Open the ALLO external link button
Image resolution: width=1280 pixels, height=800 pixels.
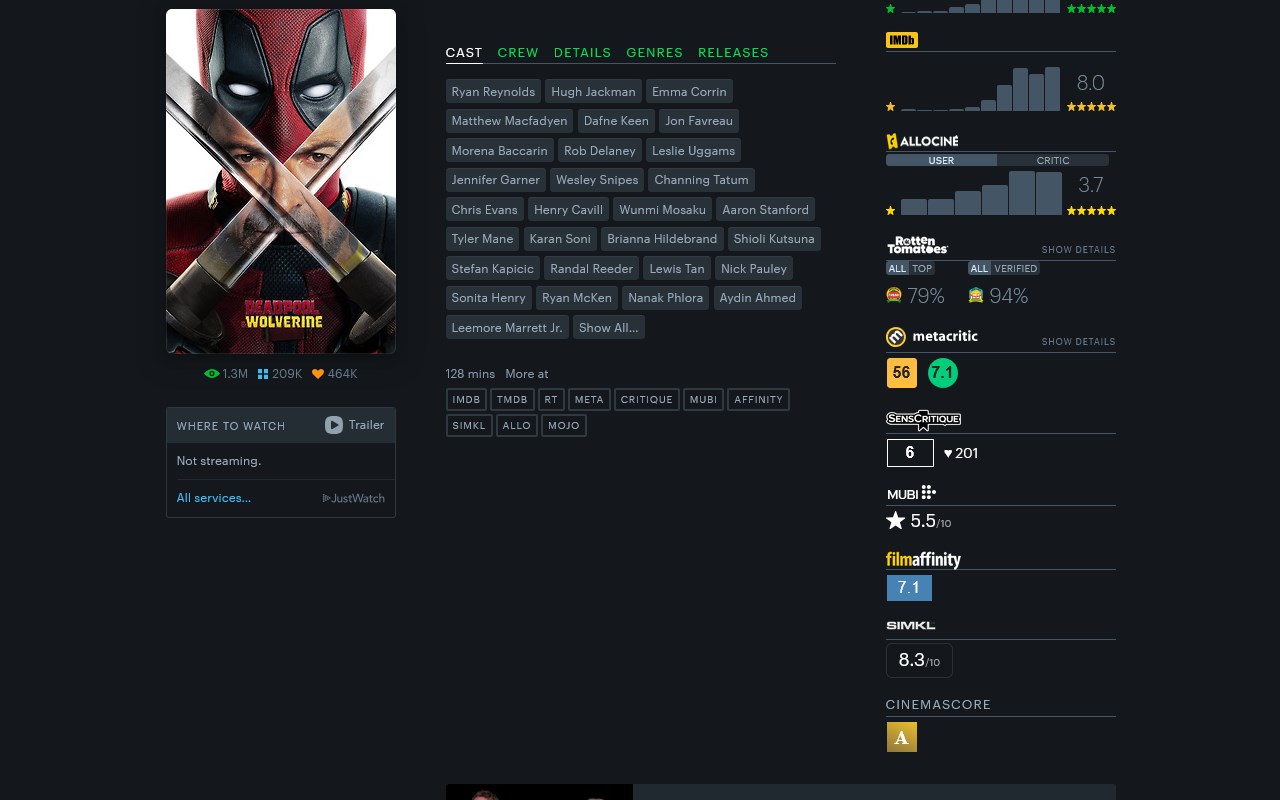[517, 425]
